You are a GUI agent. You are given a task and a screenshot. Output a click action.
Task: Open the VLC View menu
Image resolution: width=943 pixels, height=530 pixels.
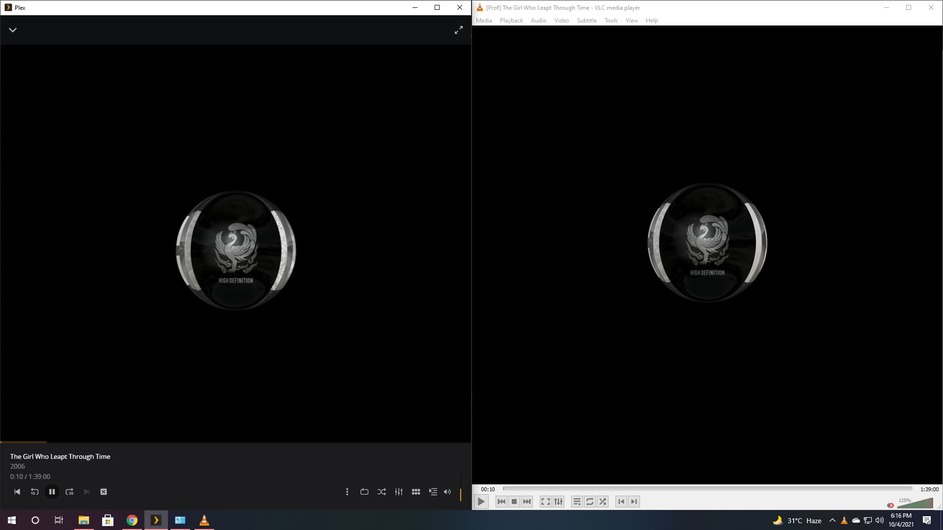(x=631, y=20)
